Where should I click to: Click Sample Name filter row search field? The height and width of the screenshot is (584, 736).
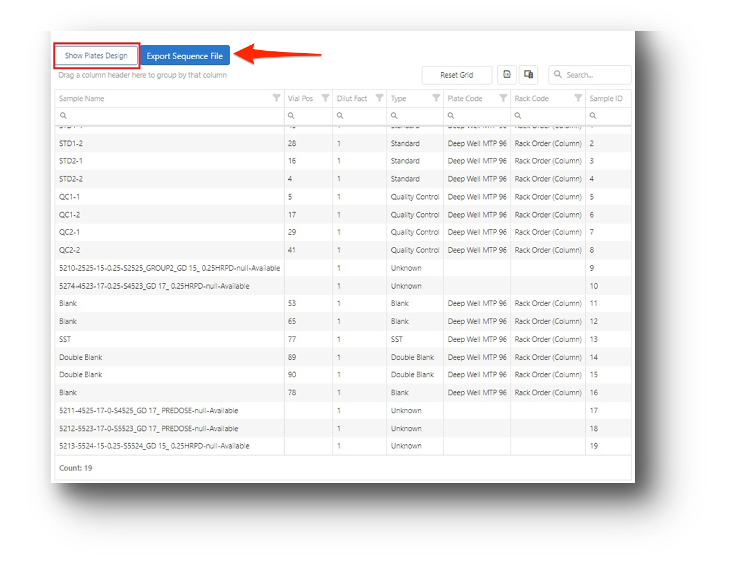pyautogui.click(x=170, y=117)
